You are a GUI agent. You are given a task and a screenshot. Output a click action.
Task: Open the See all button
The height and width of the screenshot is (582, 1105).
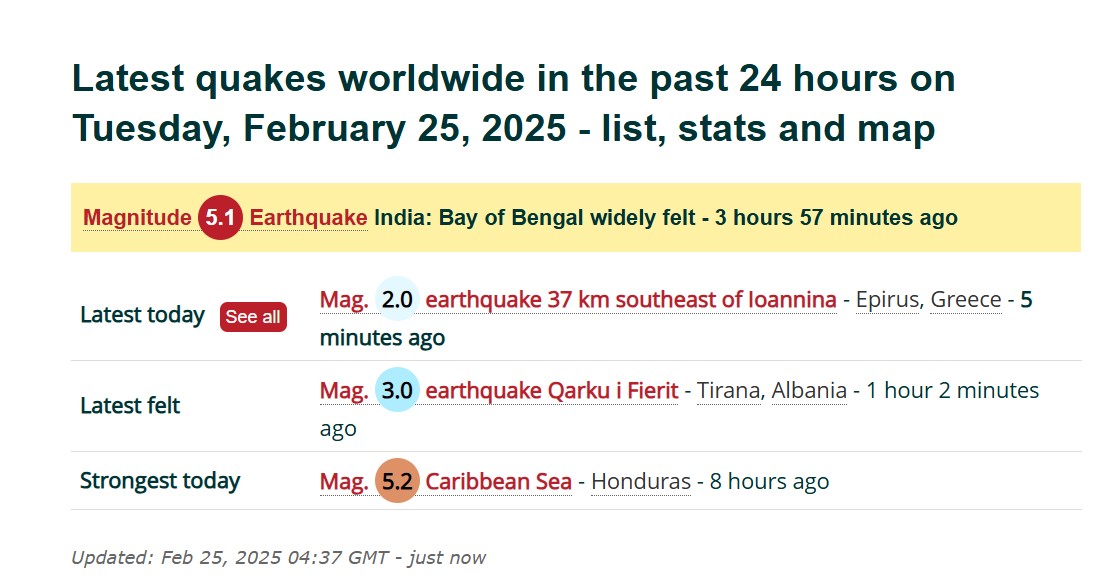[x=253, y=316]
